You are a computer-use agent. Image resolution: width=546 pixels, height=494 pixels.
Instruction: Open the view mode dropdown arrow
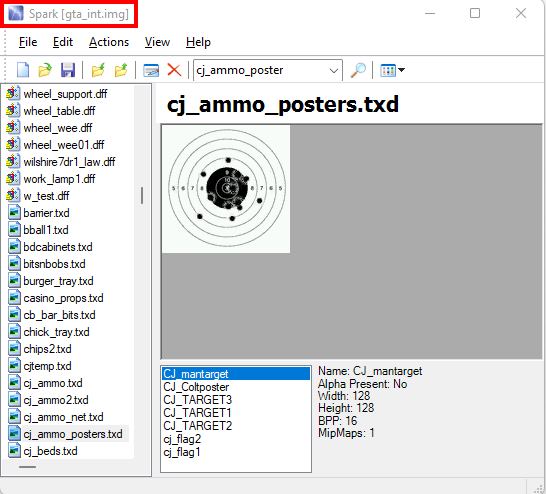tap(401, 70)
